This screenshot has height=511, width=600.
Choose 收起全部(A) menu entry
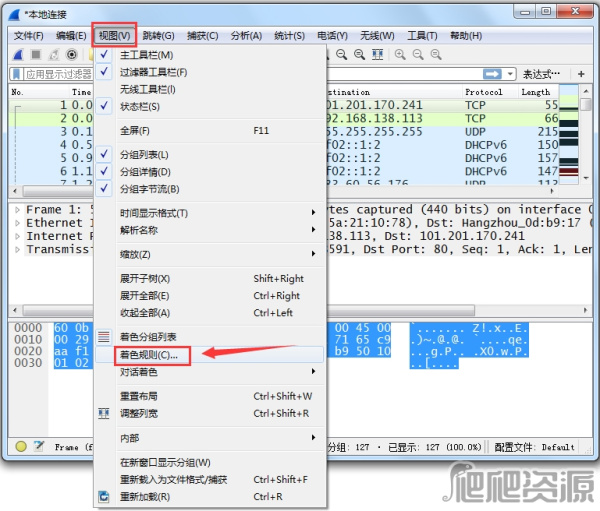210,313
